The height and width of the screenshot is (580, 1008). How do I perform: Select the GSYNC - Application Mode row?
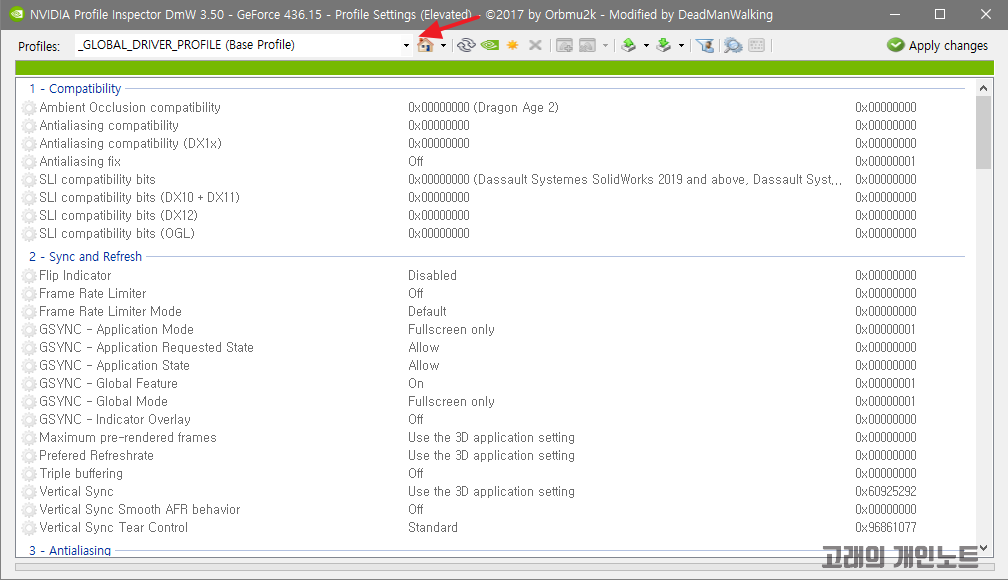click(x=494, y=329)
